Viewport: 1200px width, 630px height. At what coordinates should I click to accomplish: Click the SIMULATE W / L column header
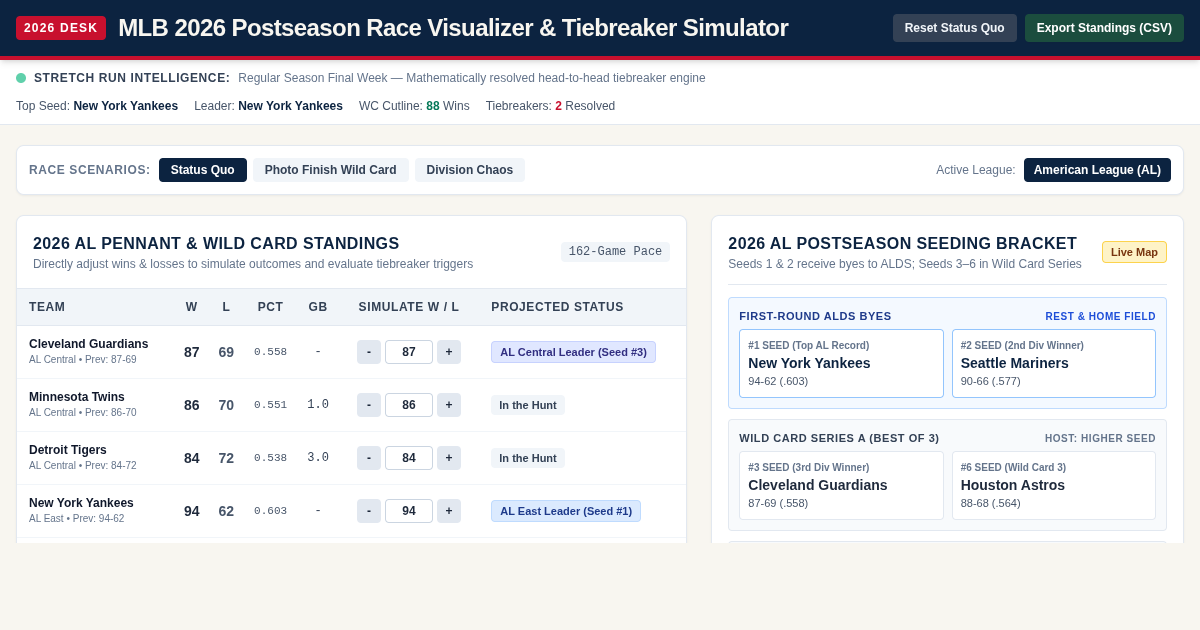[x=409, y=307]
